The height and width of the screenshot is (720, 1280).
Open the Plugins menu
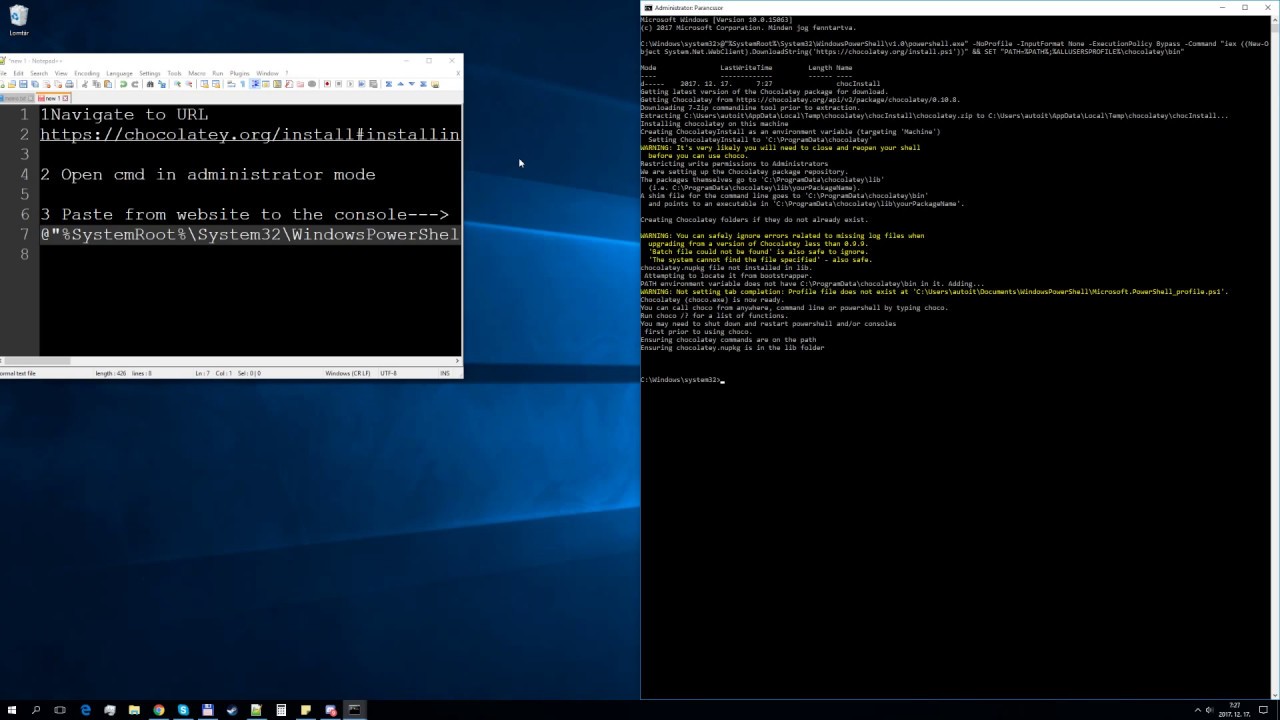click(240, 73)
